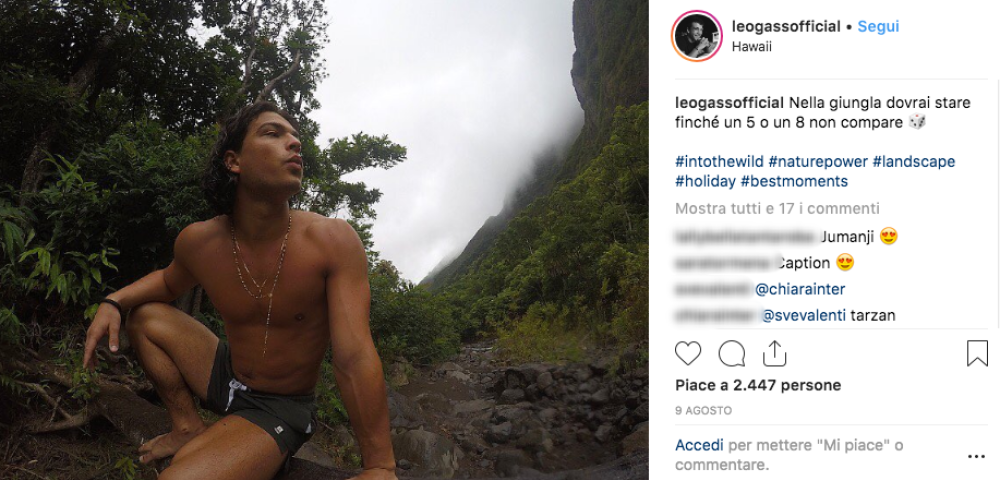Open the three-dot more options menu

[x=976, y=455]
